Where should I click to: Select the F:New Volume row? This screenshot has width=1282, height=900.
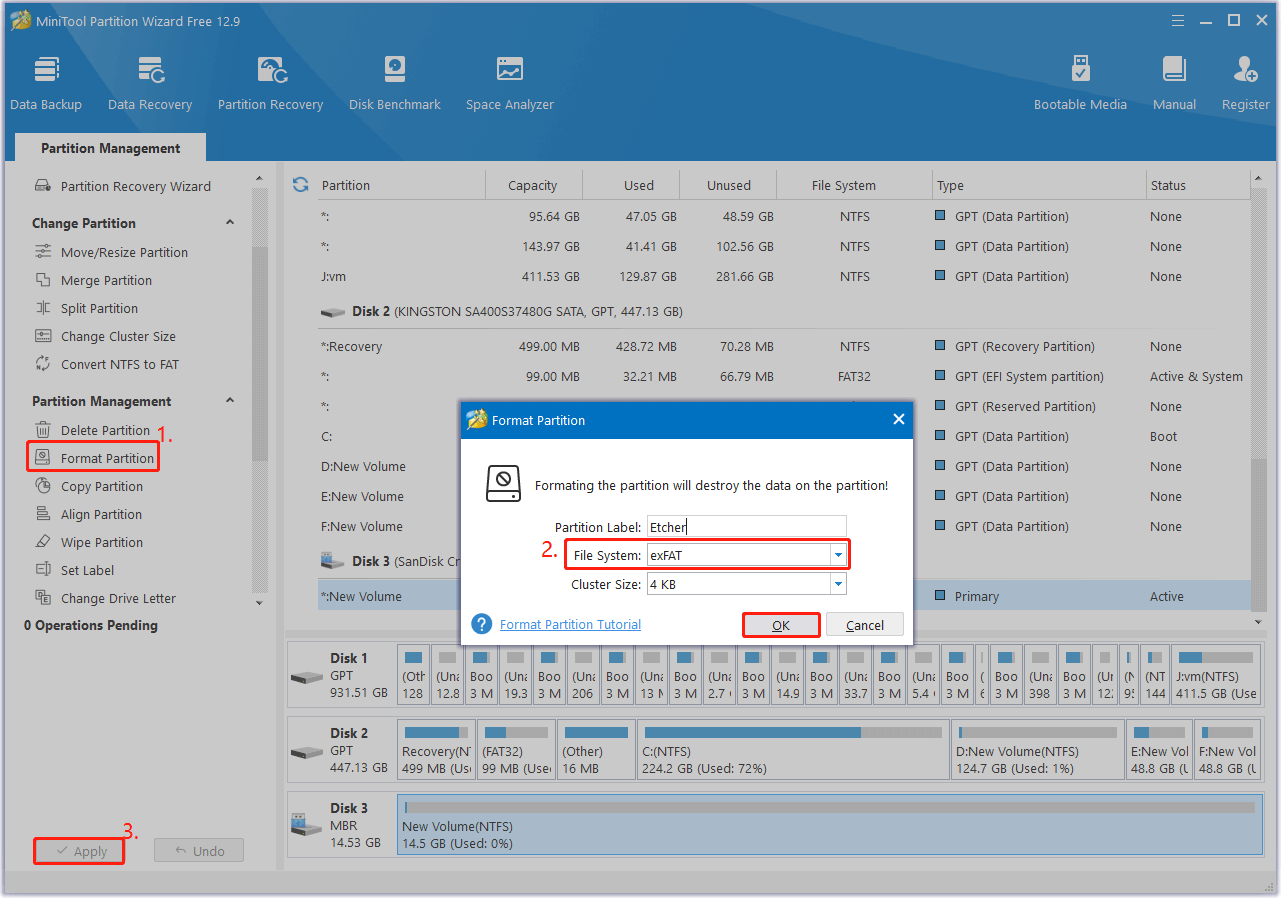click(784, 526)
